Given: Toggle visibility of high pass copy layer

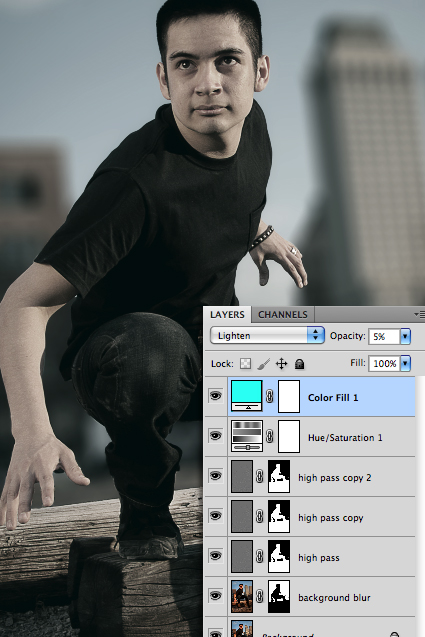Looking at the screenshot, I should tap(215, 516).
